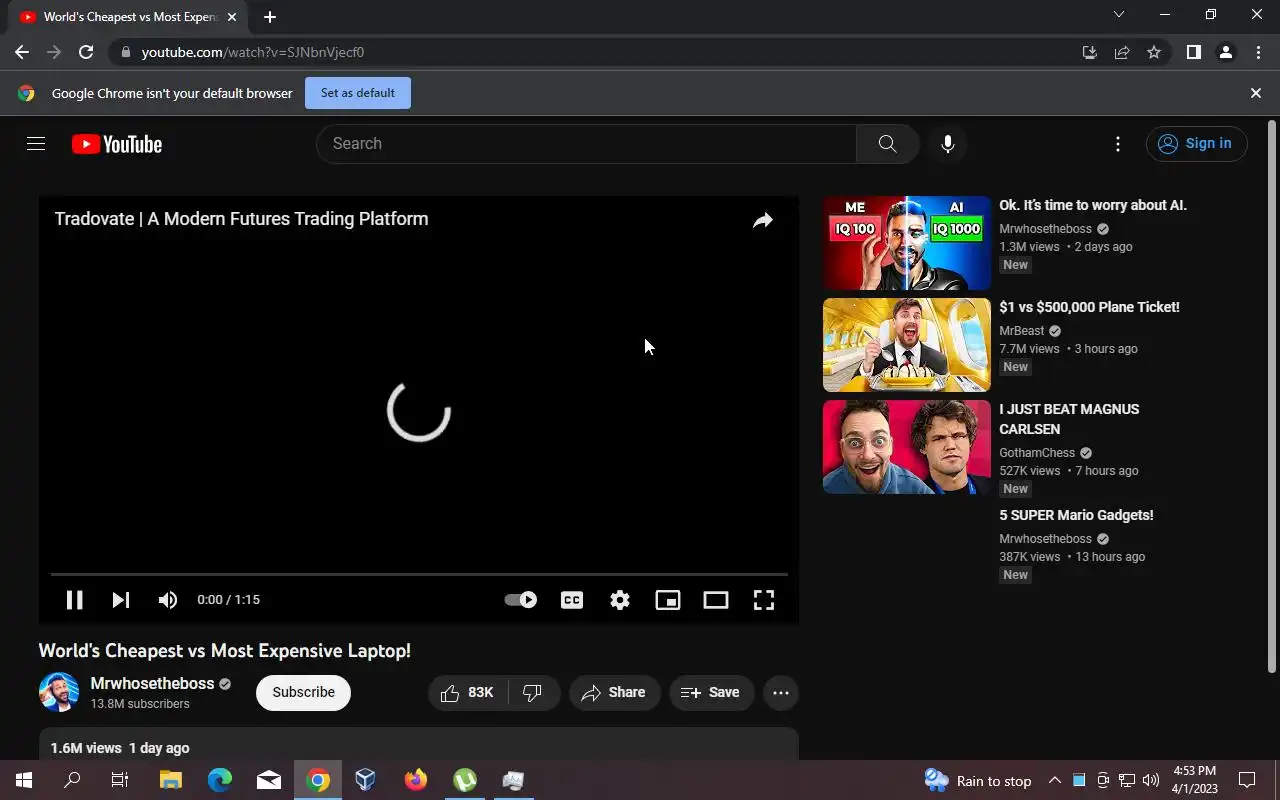Open File Explorer from taskbar
This screenshot has width=1280, height=800.
coord(170,780)
